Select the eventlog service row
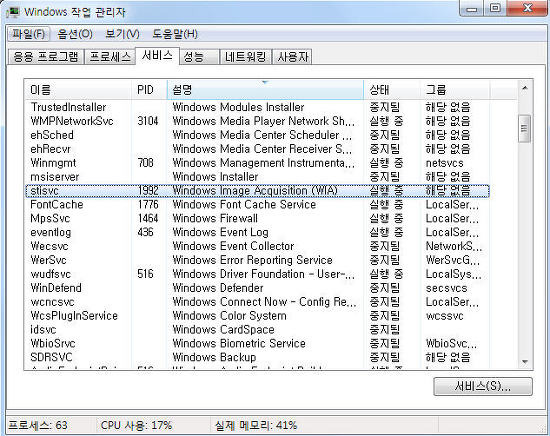Image resolution: width=550 pixels, height=436 pixels. [x=257, y=232]
